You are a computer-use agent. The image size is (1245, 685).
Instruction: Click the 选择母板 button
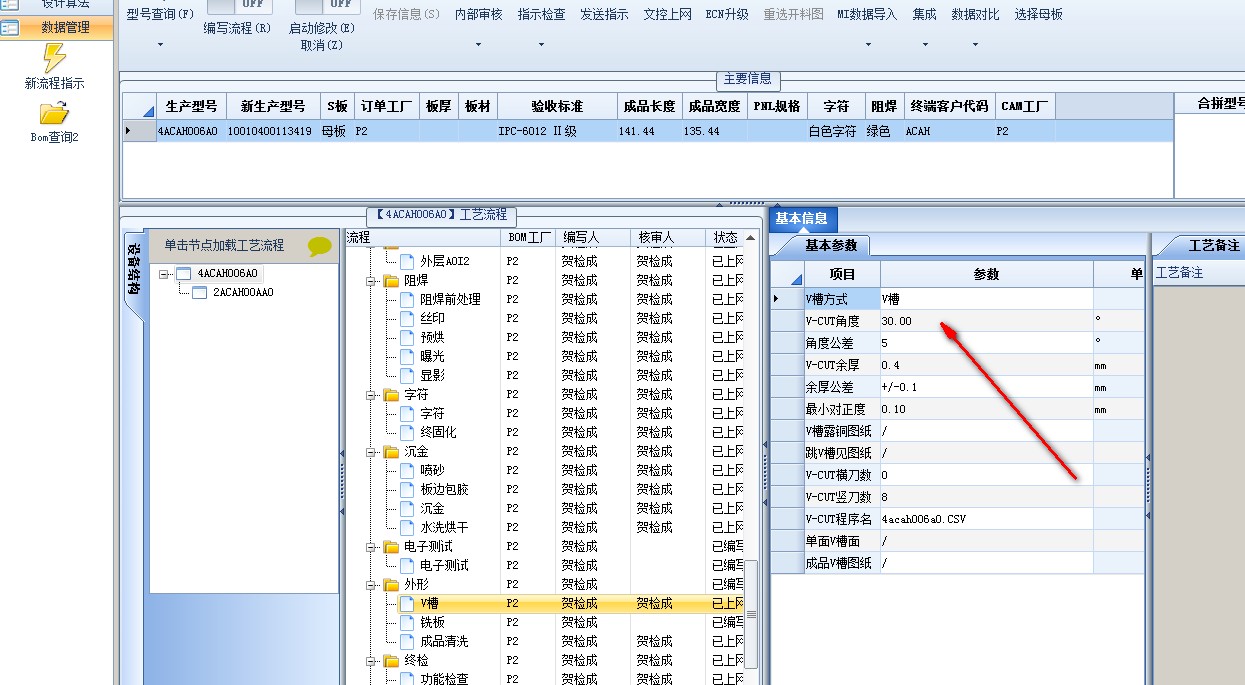1038,14
